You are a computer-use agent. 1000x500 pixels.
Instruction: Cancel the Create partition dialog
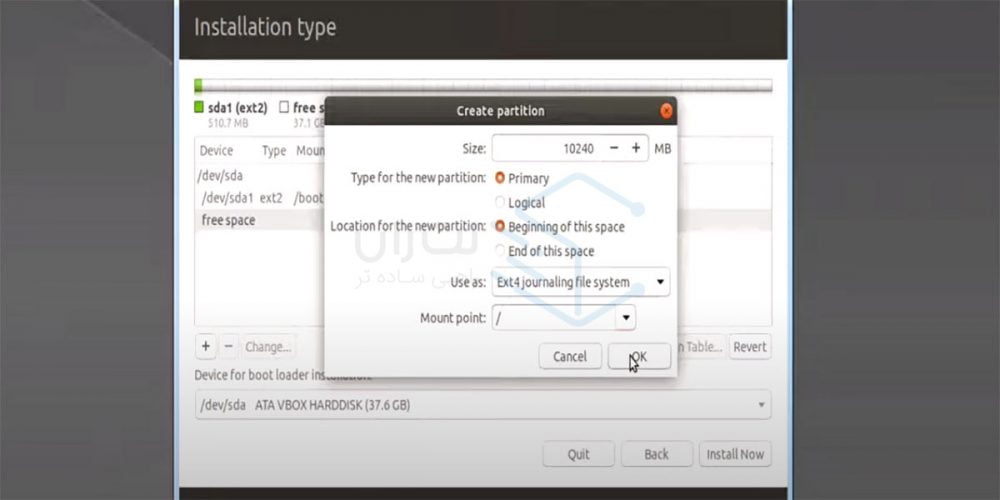coord(570,356)
